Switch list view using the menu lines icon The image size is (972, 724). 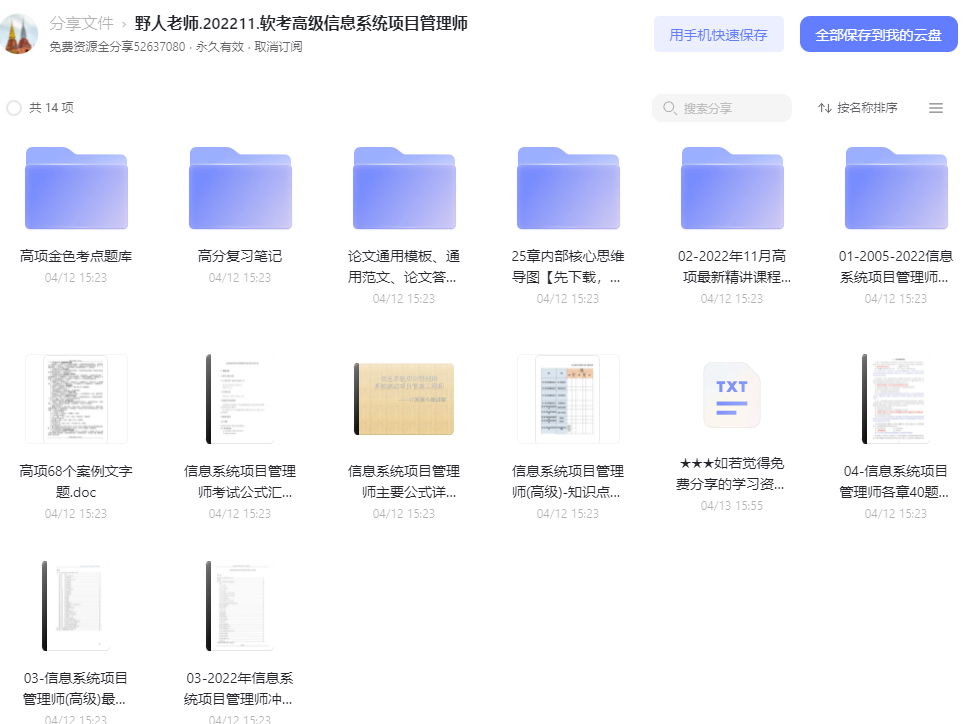936,108
